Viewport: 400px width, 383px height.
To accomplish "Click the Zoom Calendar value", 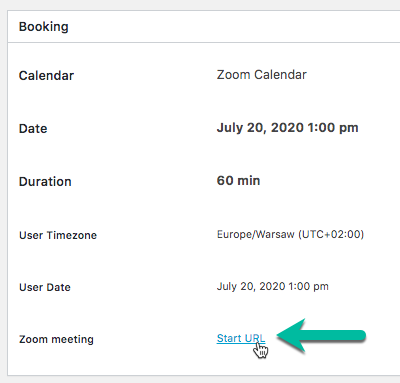I will pyautogui.click(x=262, y=75).
